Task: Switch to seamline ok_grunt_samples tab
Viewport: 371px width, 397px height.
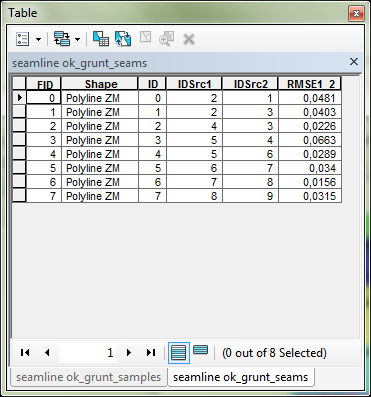Action: click(89, 377)
